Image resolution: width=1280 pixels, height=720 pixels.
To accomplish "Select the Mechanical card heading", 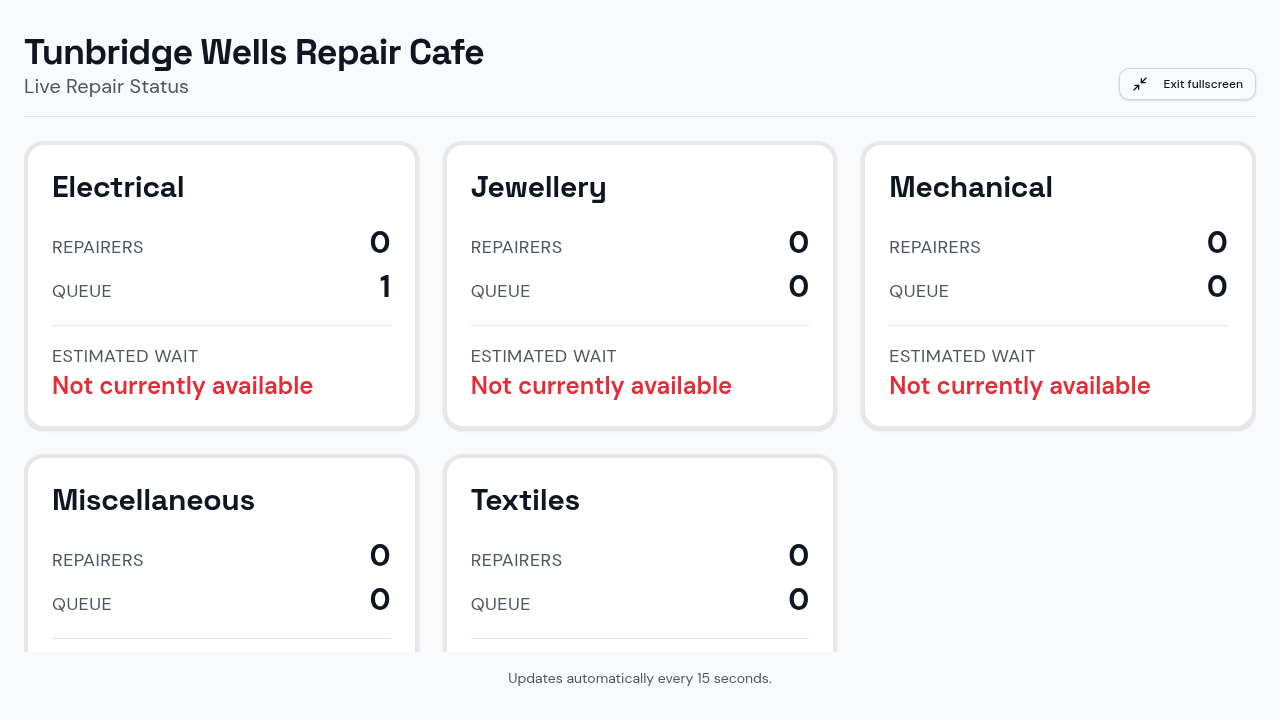I will (x=971, y=187).
